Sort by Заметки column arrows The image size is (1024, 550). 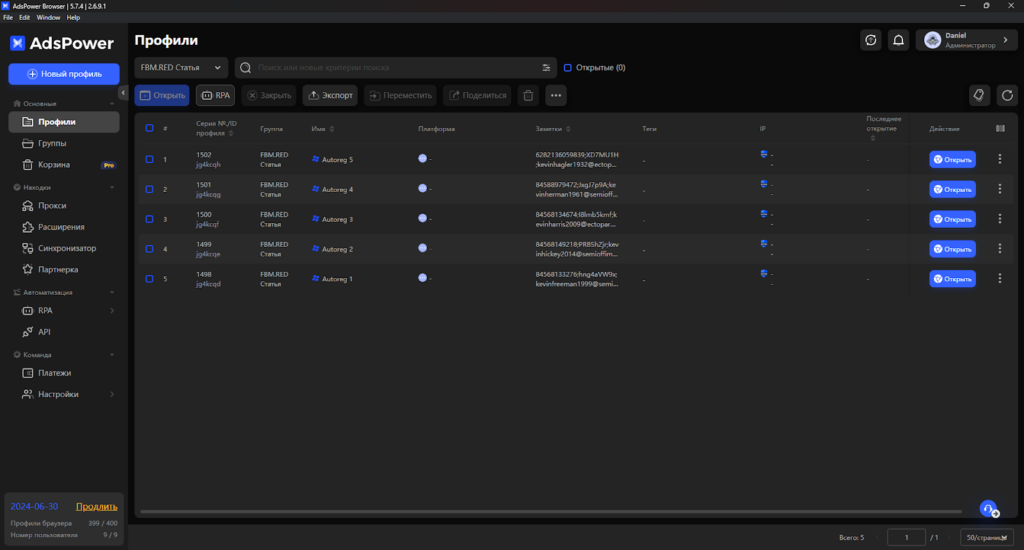[568, 129]
